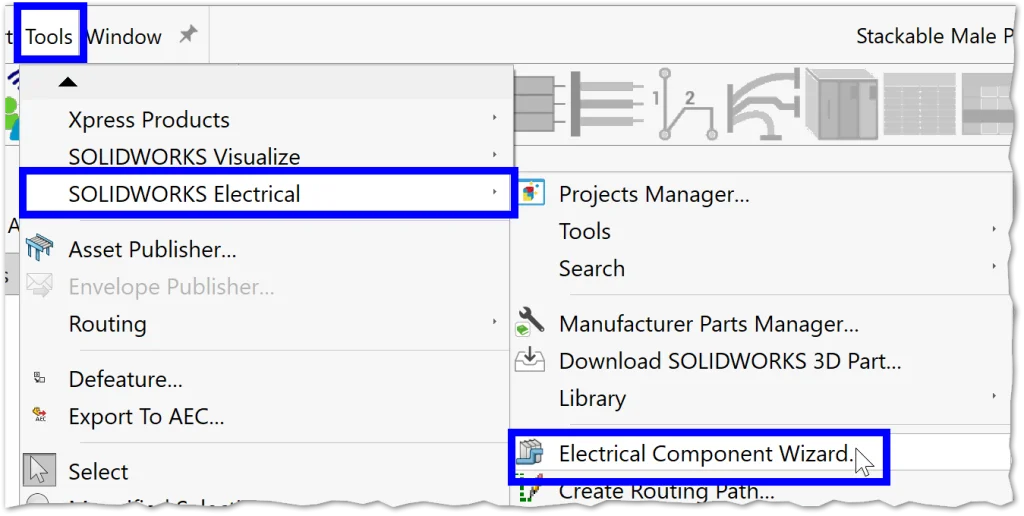Click the Defeature icon
The height and width of the screenshot is (516, 1024).
(x=39, y=379)
